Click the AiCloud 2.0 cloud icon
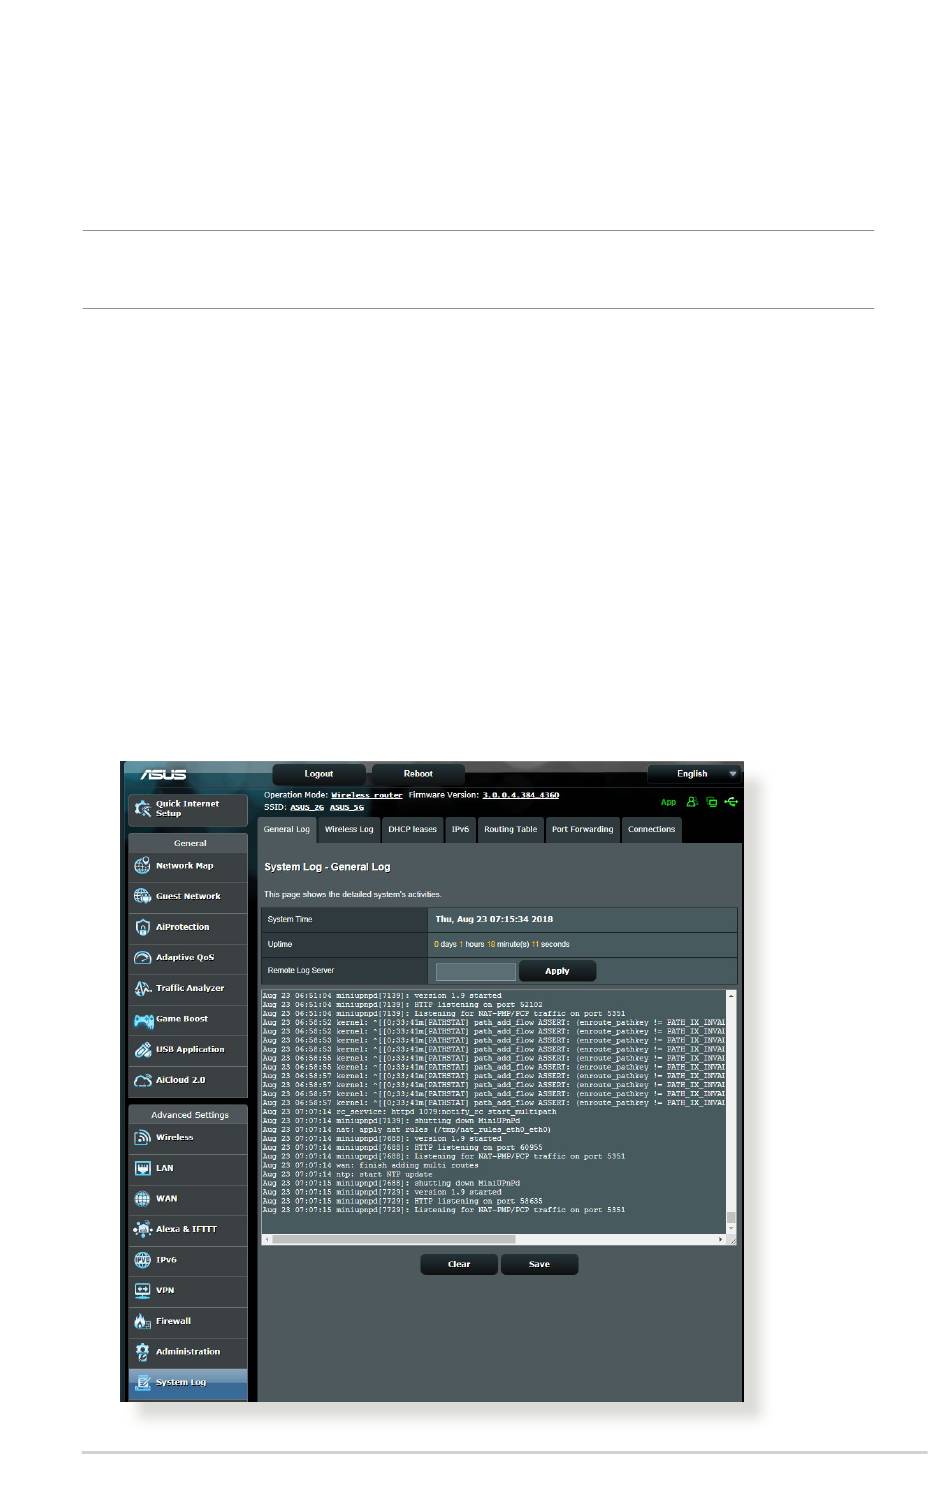 pyautogui.click(x=143, y=1081)
